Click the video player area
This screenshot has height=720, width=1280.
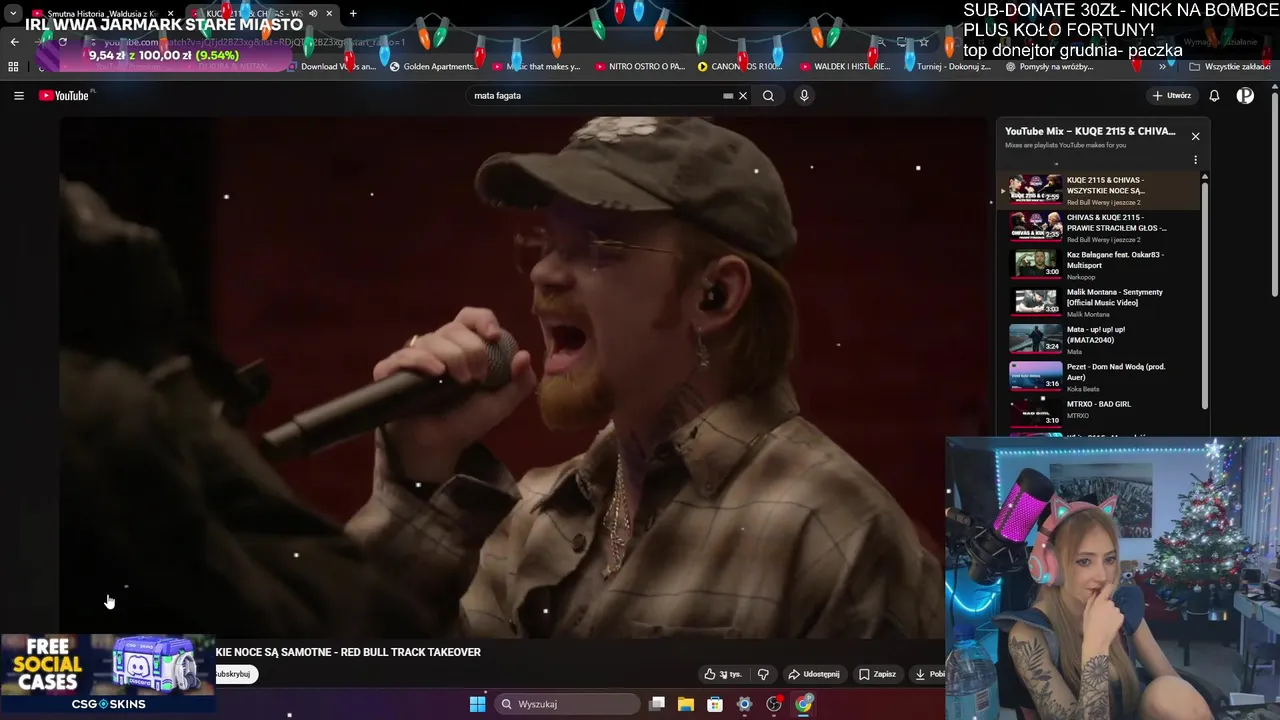coord(523,377)
